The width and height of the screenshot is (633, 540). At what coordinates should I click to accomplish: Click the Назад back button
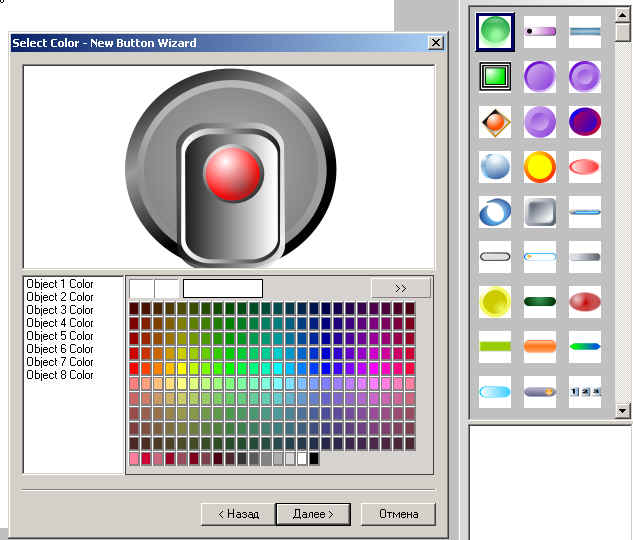click(238, 514)
